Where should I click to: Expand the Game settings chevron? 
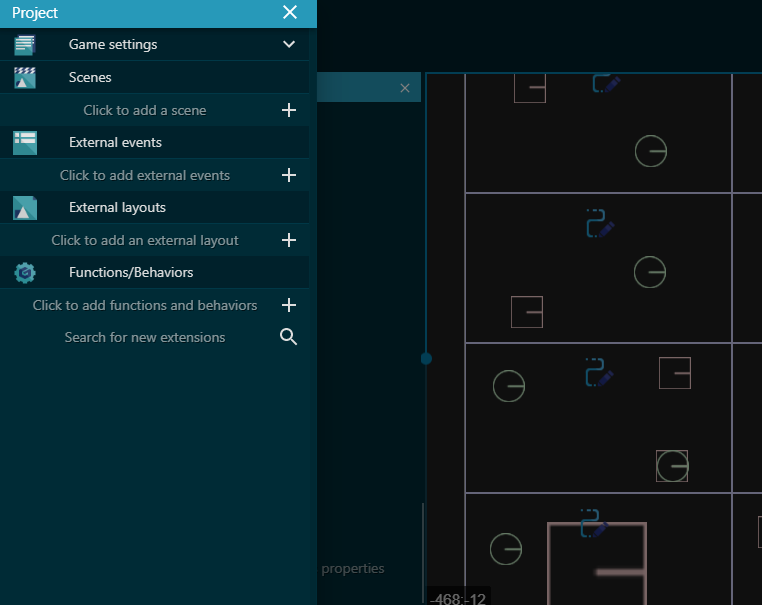pyautogui.click(x=289, y=44)
